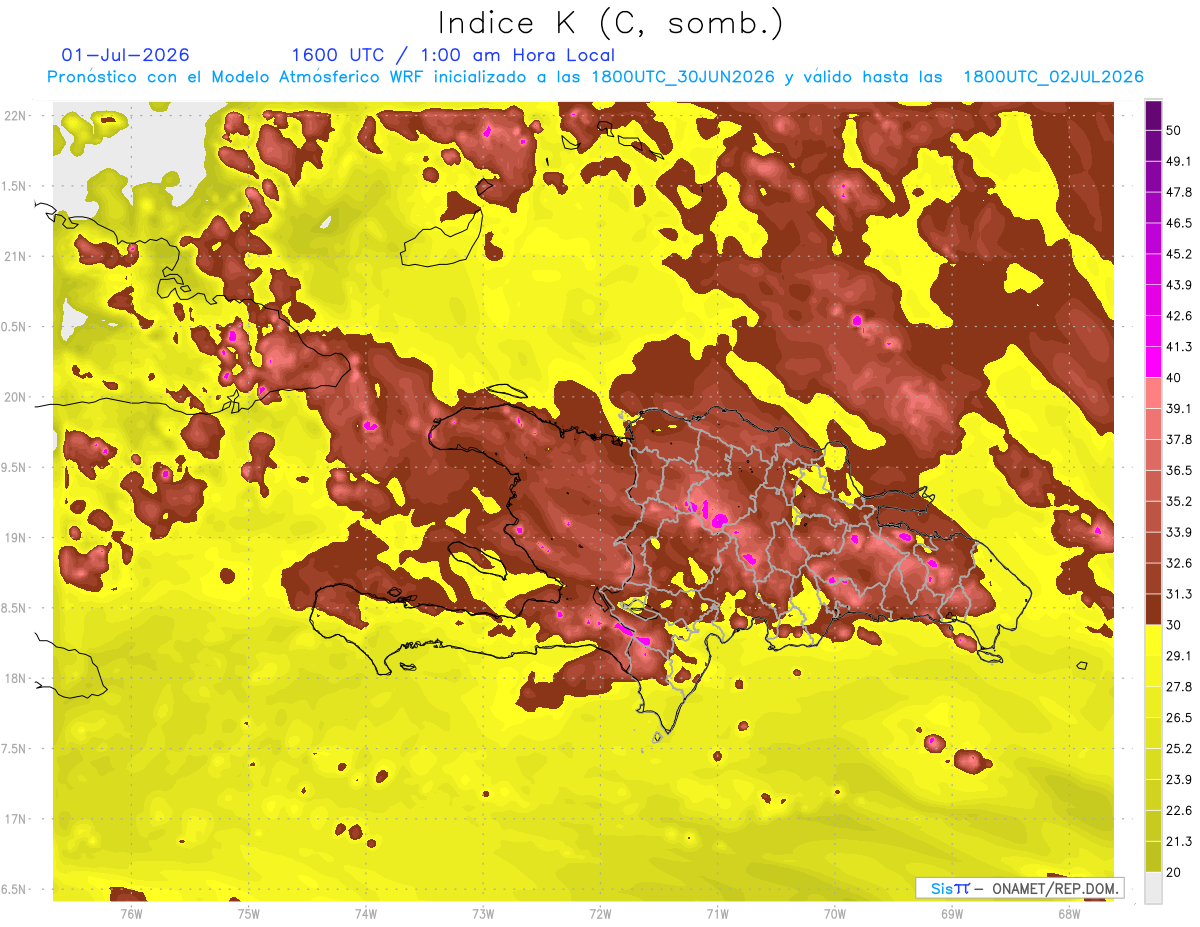Image resolution: width=1200 pixels, height=927 pixels.
Task: Click the '41.3' colorbar value
Action: (x=1179, y=347)
